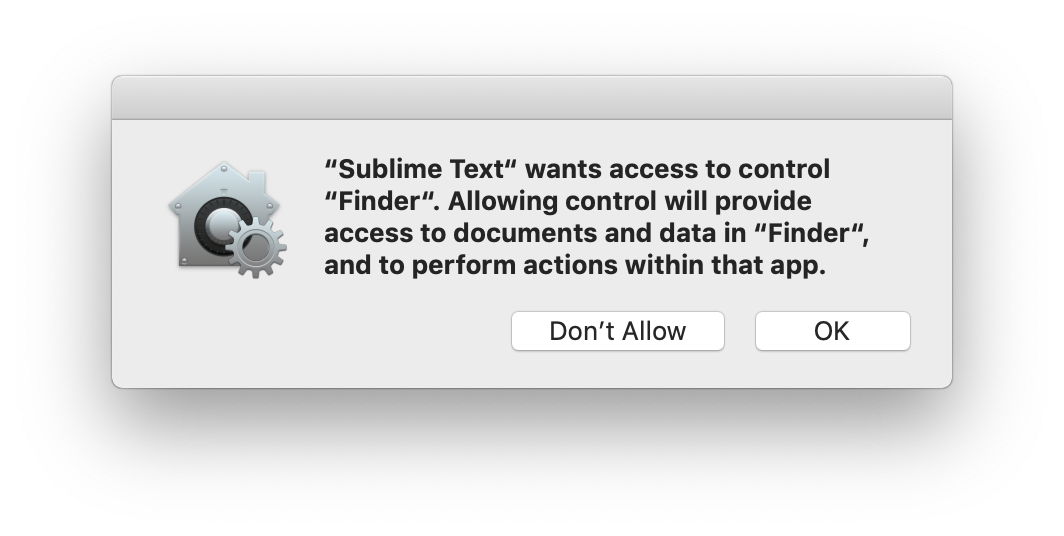Click the roof of the house icon
The width and height of the screenshot is (1064, 536).
222,178
